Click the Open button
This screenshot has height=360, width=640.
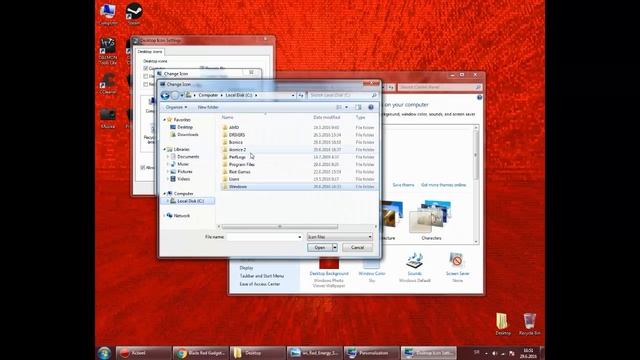[320, 248]
